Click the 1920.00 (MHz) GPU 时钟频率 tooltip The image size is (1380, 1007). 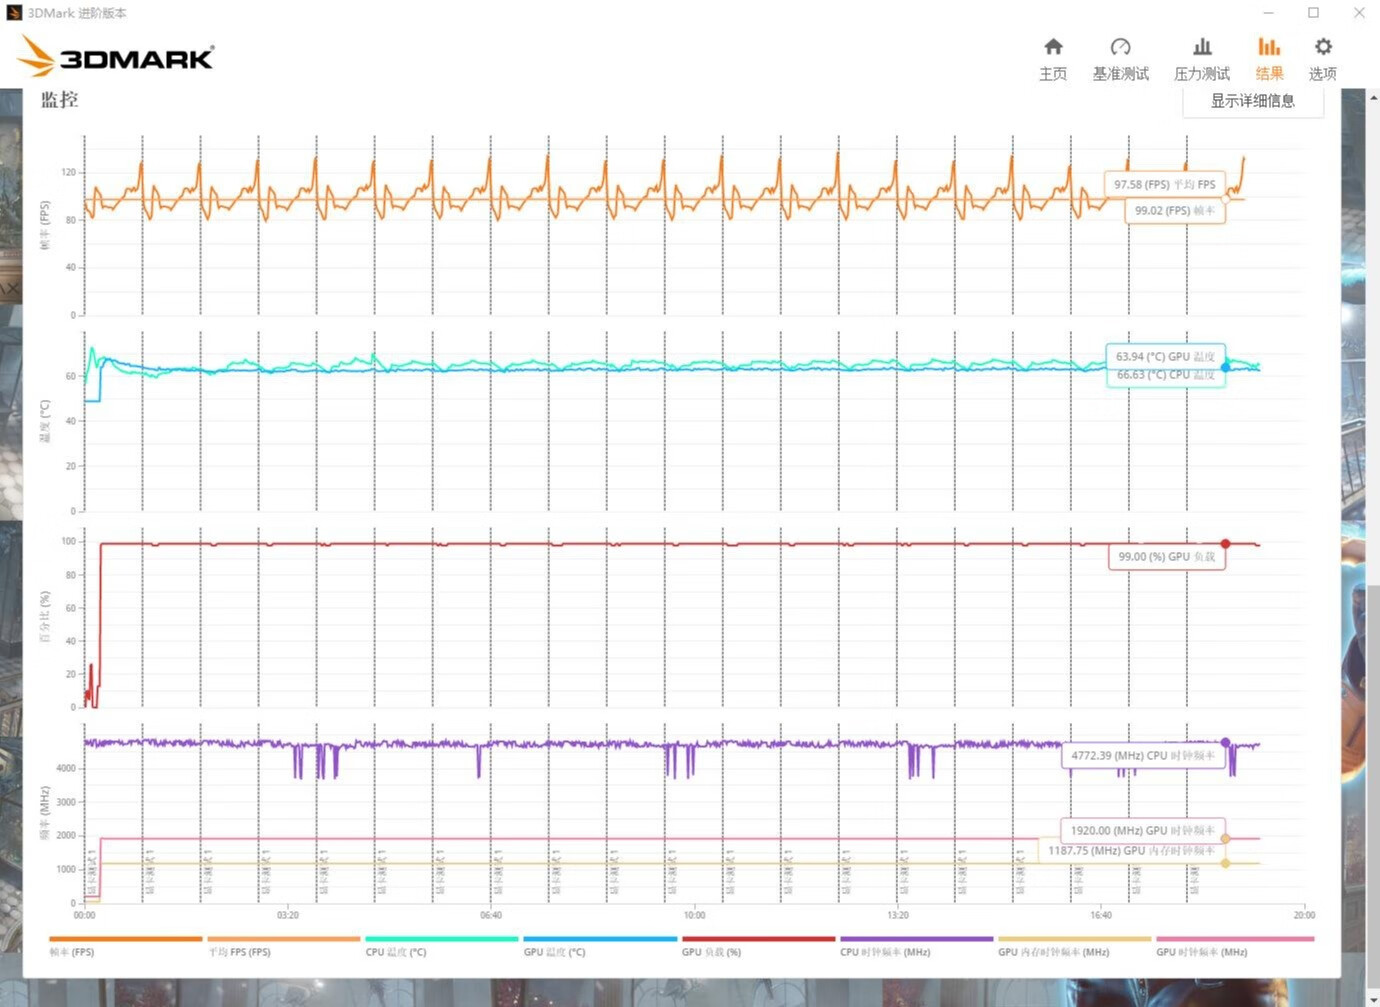pos(1143,830)
